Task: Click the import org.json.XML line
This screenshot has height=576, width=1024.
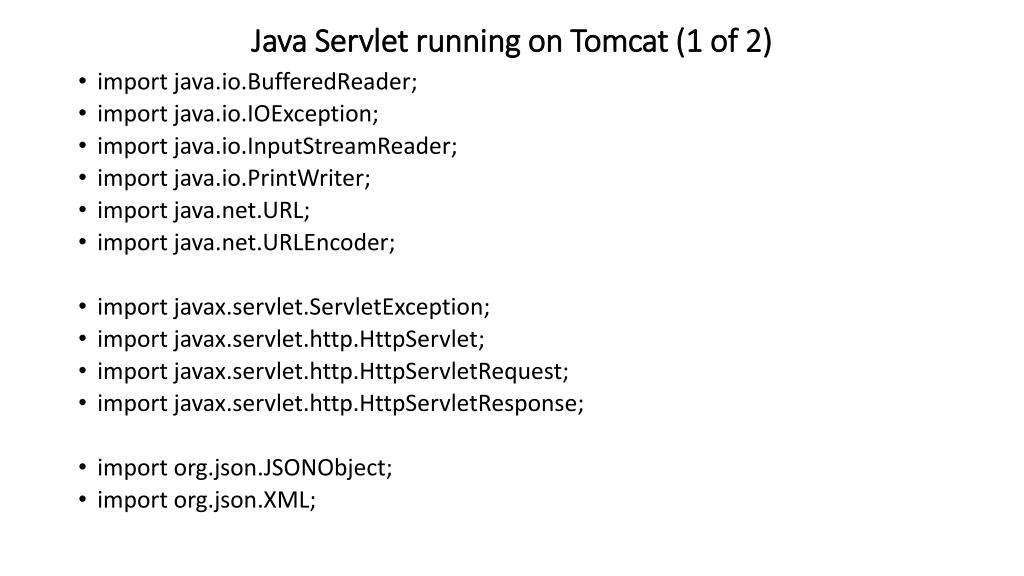Action: click(206, 500)
